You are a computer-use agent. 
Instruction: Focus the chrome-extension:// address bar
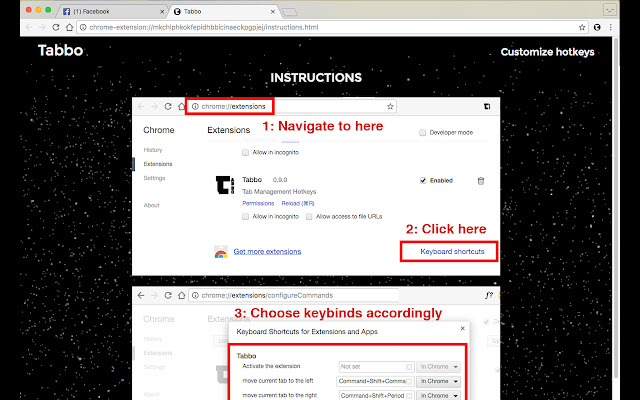coord(331,27)
